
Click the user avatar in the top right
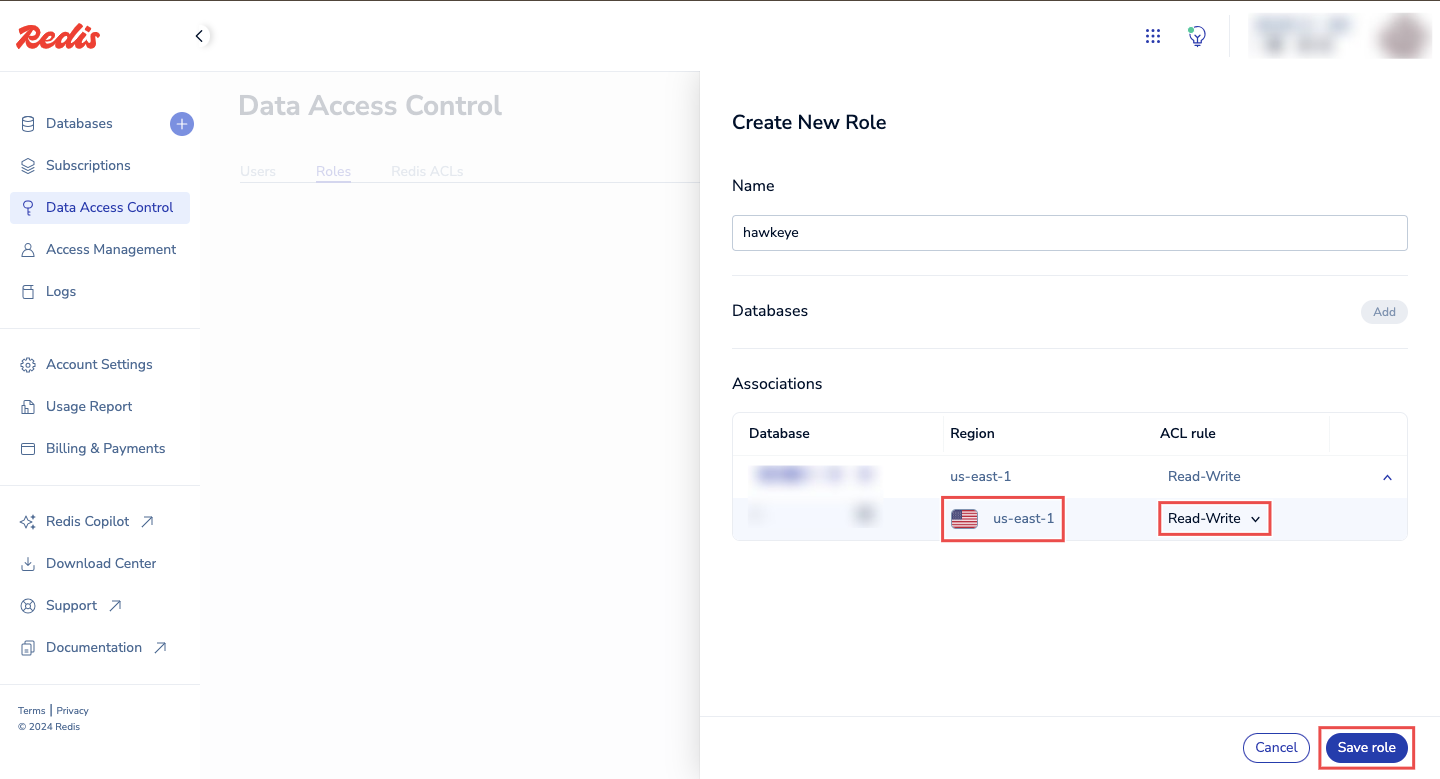pyautogui.click(x=1400, y=36)
